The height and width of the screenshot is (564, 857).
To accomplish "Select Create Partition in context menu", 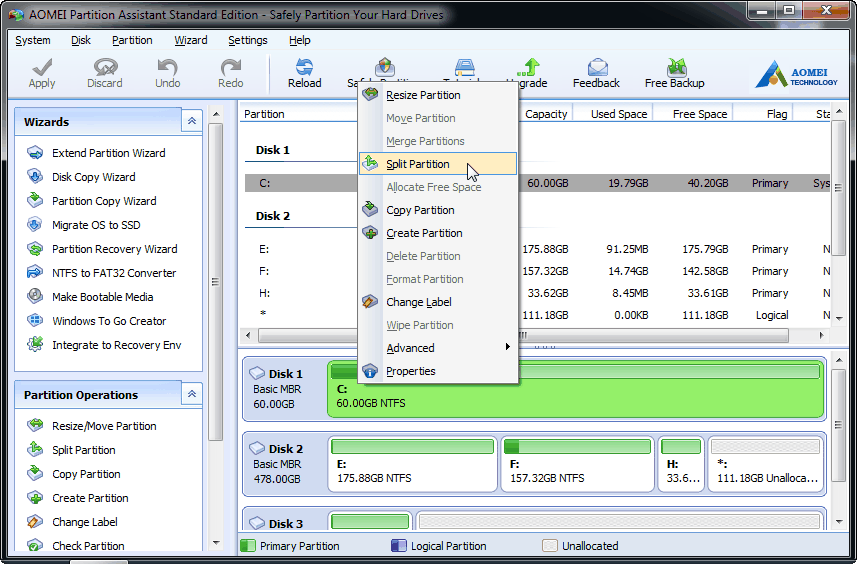I will point(438,233).
